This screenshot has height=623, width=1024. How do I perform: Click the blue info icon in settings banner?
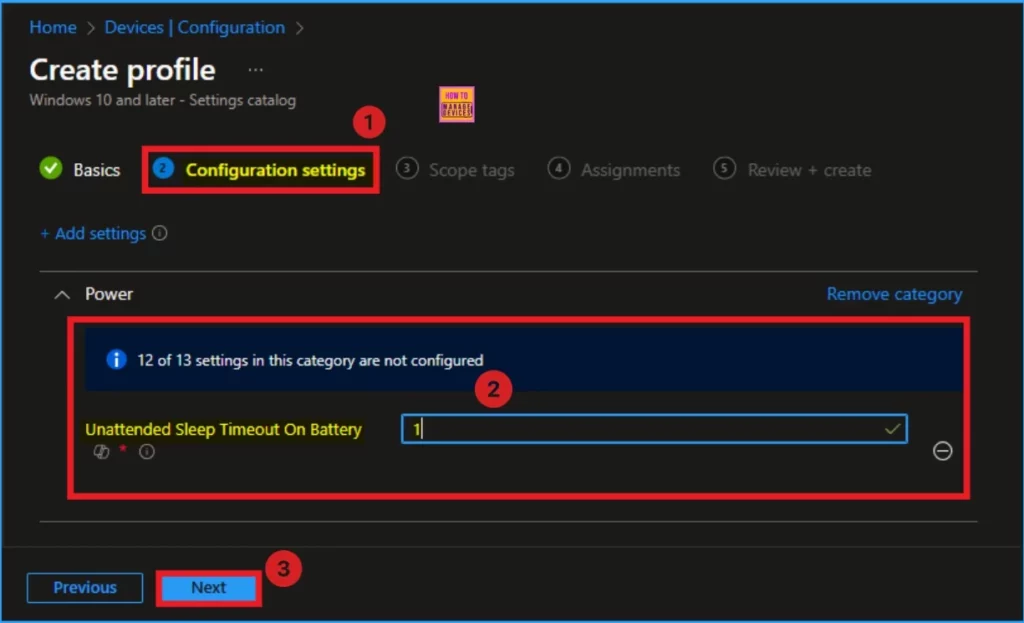tap(116, 360)
